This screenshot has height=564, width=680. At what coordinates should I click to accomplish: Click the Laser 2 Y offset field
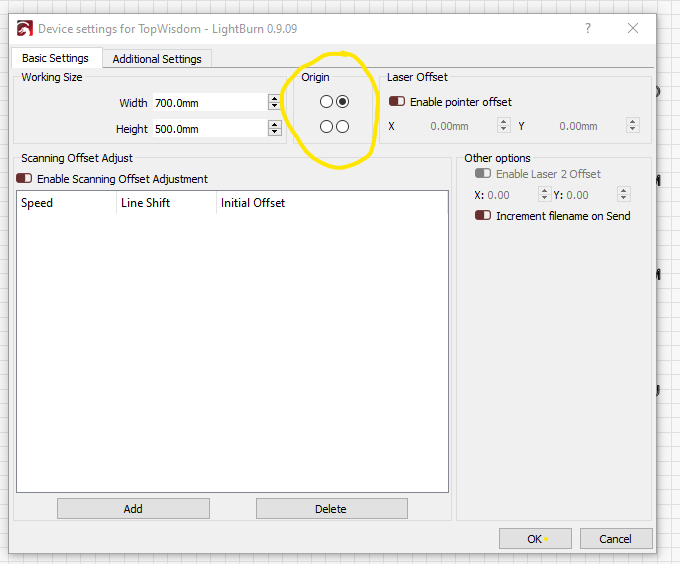coord(591,195)
